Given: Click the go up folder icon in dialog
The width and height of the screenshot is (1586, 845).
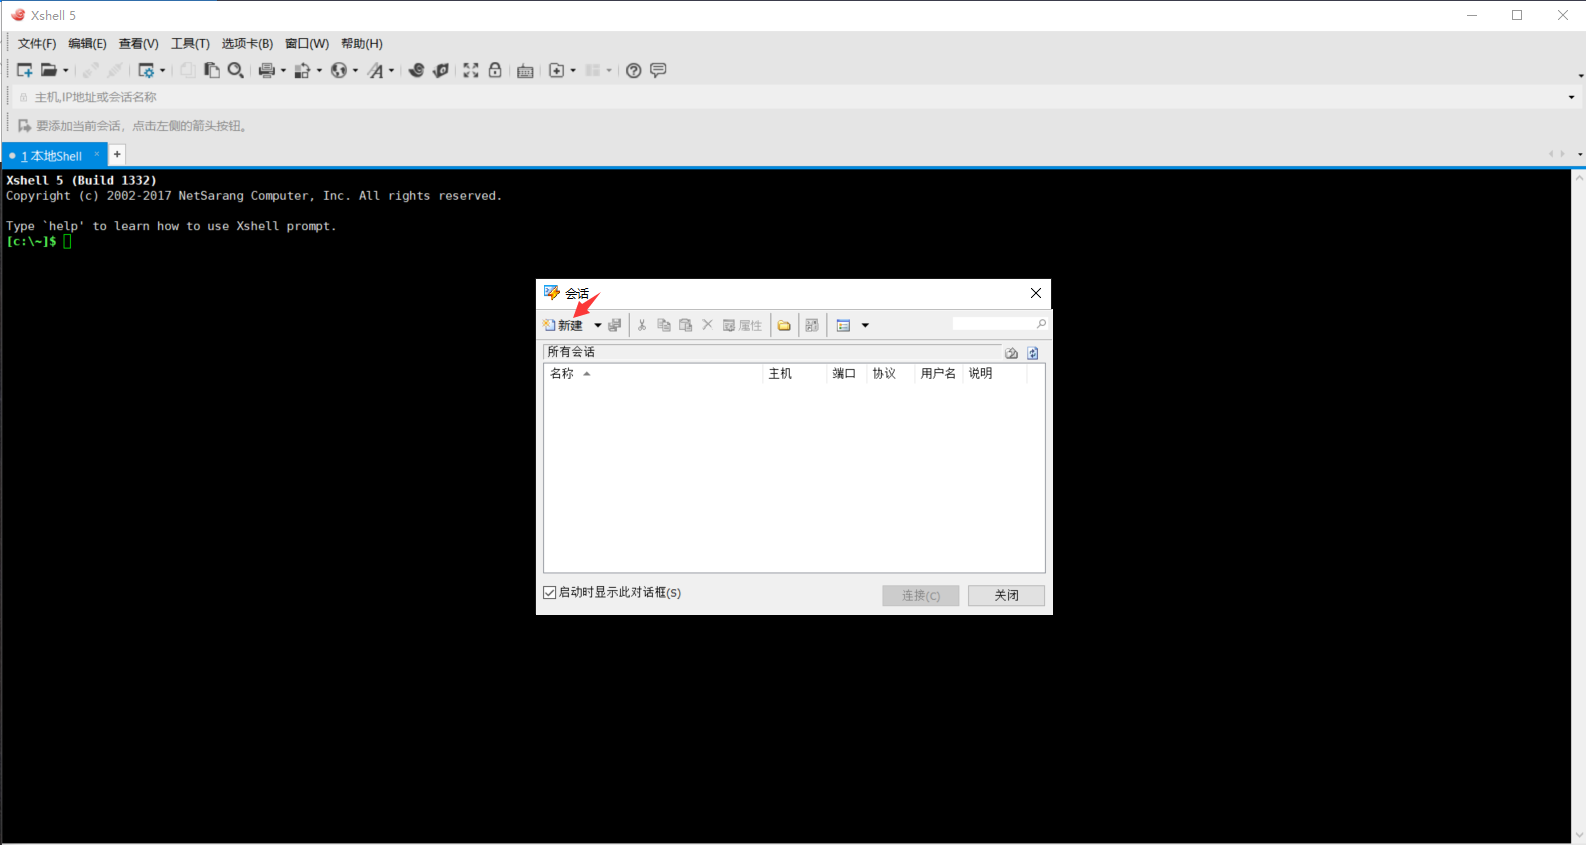Looking at the screenshot, I should click(x=1011, y=353).
